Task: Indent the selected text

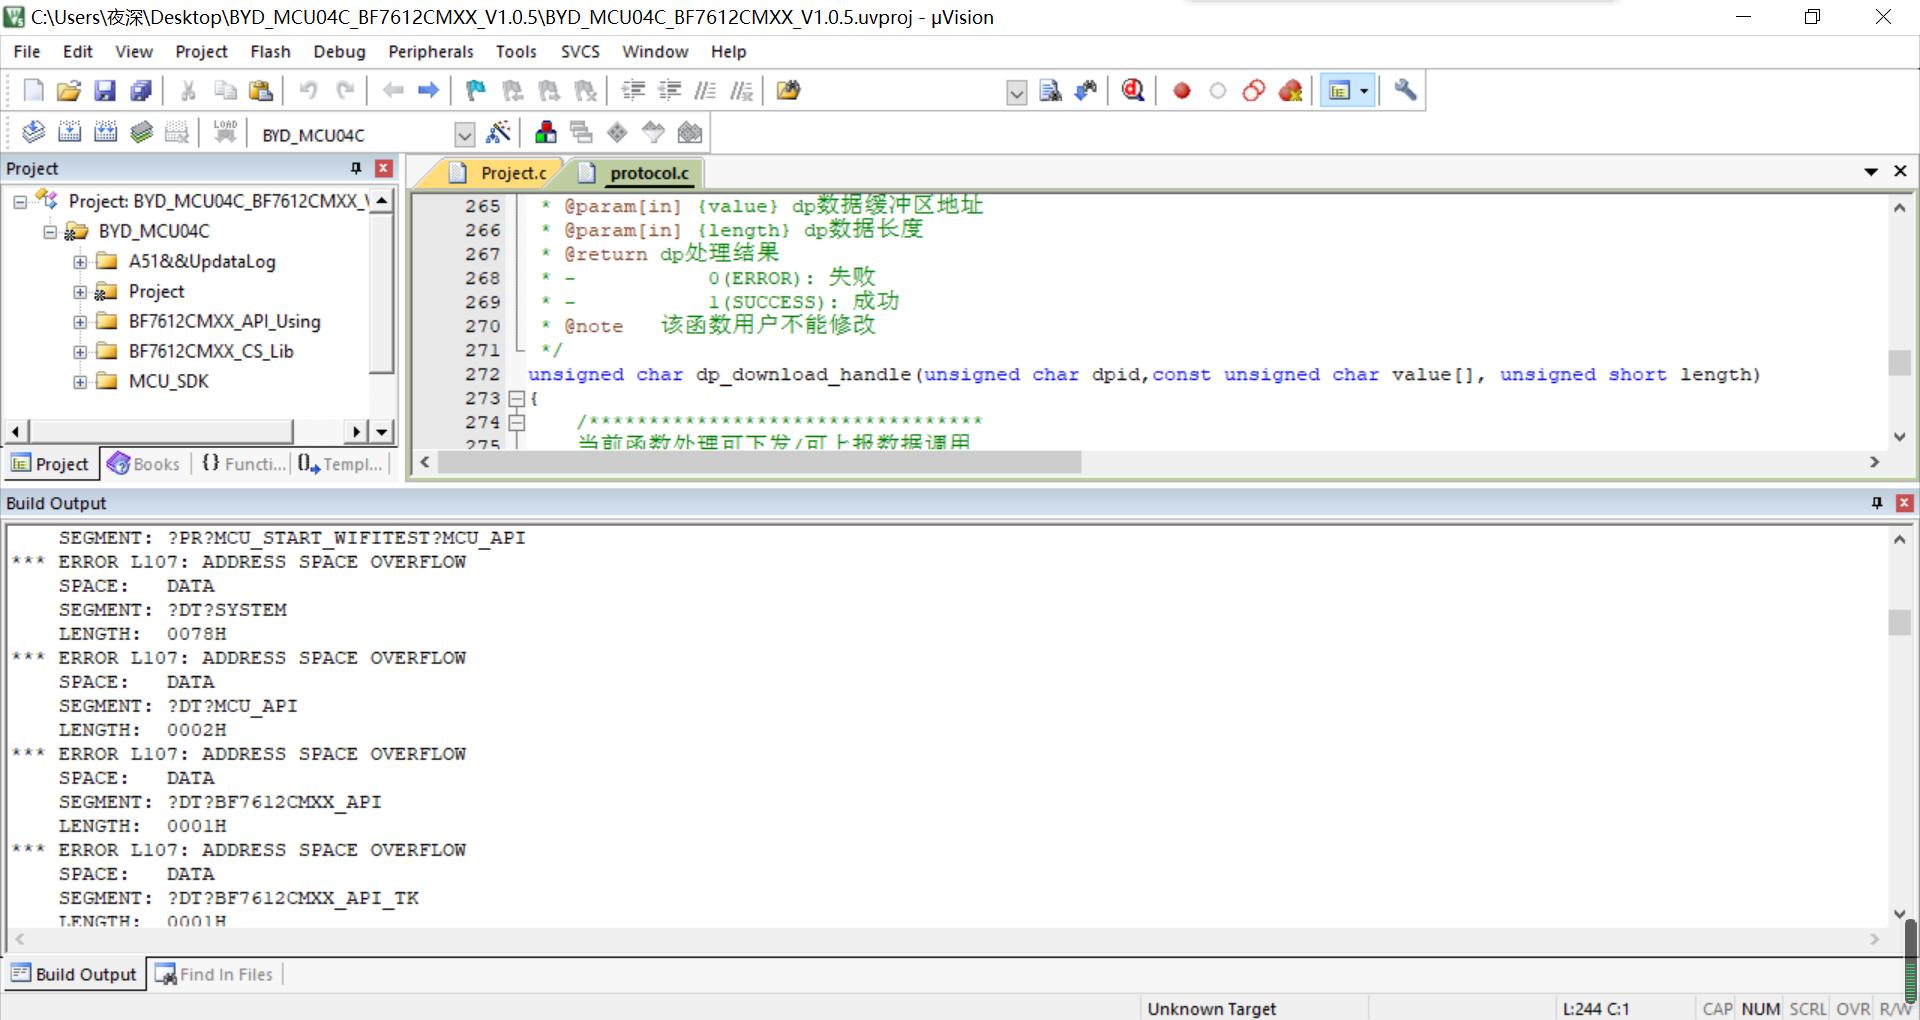Action: (x=633, y=91)
